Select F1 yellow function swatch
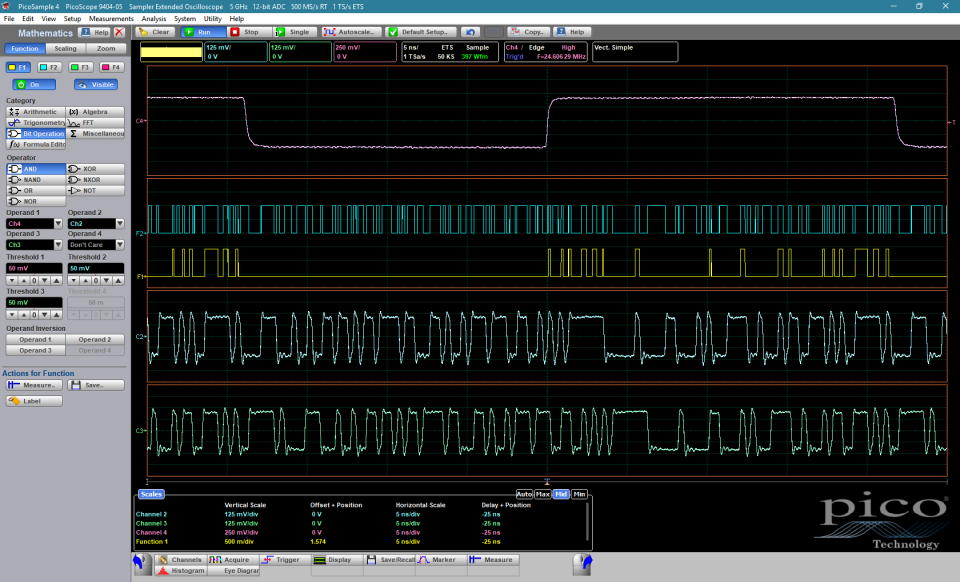Viewport: 960px width, 582px height. coord(19,67)
